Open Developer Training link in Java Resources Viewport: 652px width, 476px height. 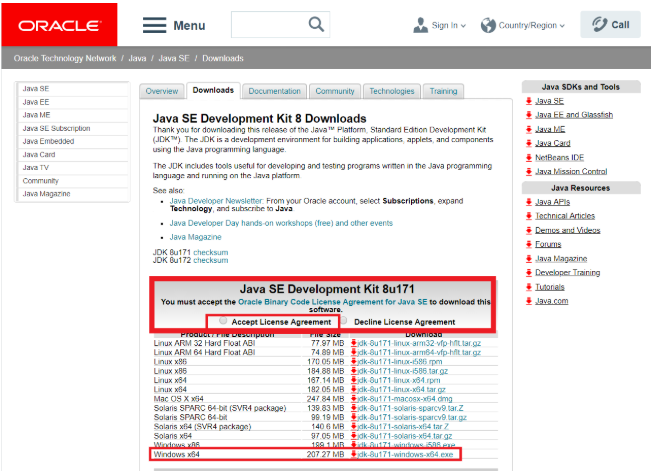pyautogui.click(x=568, y=273)
